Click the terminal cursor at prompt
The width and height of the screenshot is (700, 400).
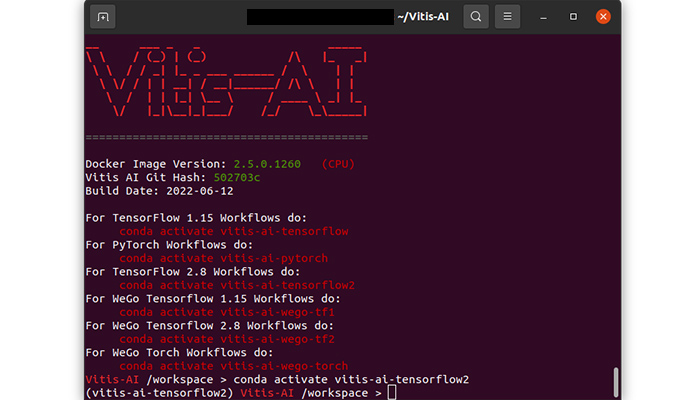[392, 392]
